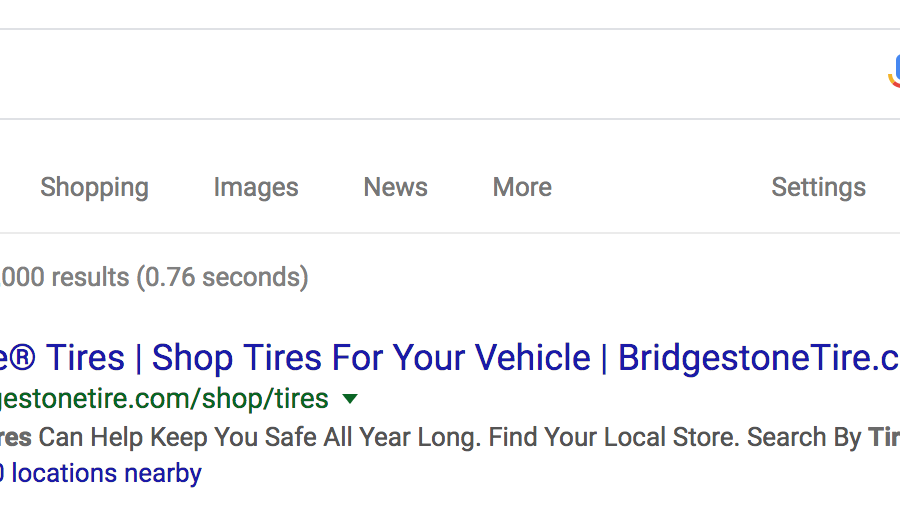The height and width of the screenshot is (522, 900).
Task: Expand green arrow beside bridgestonetire.com/shop/tires URL
Action: tap(350, 398)
